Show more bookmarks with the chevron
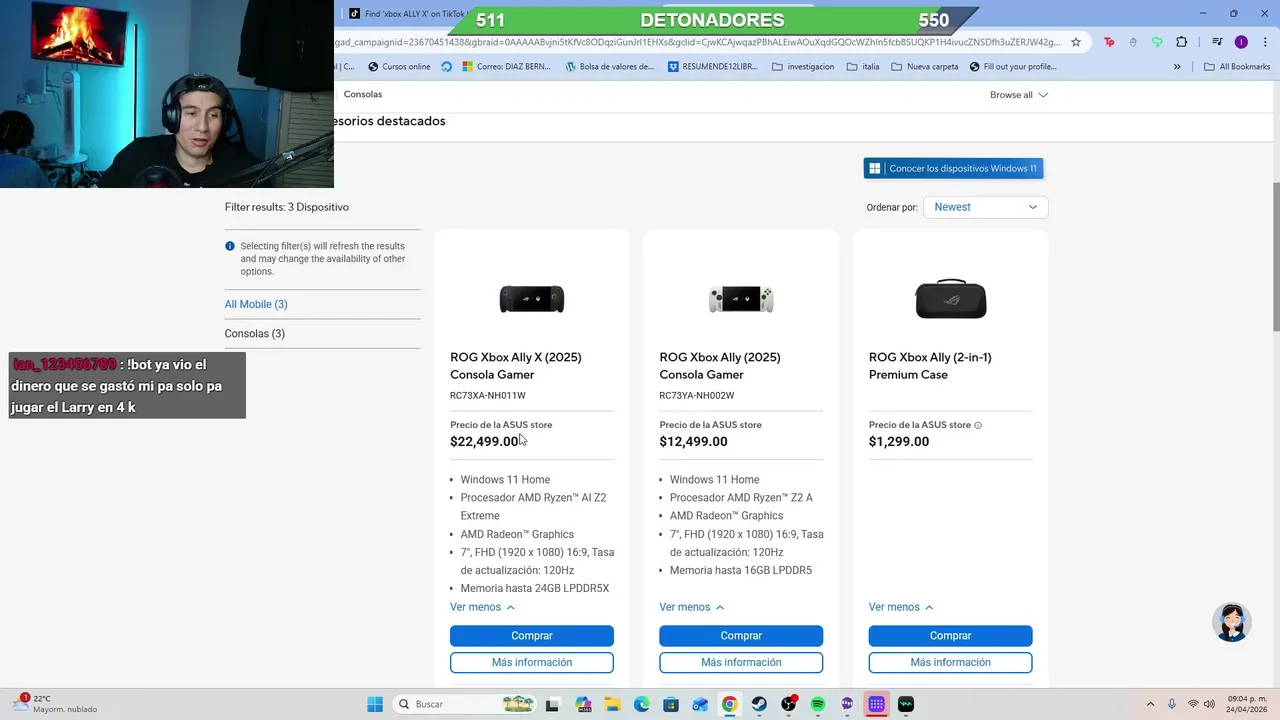 (1177, 67)
